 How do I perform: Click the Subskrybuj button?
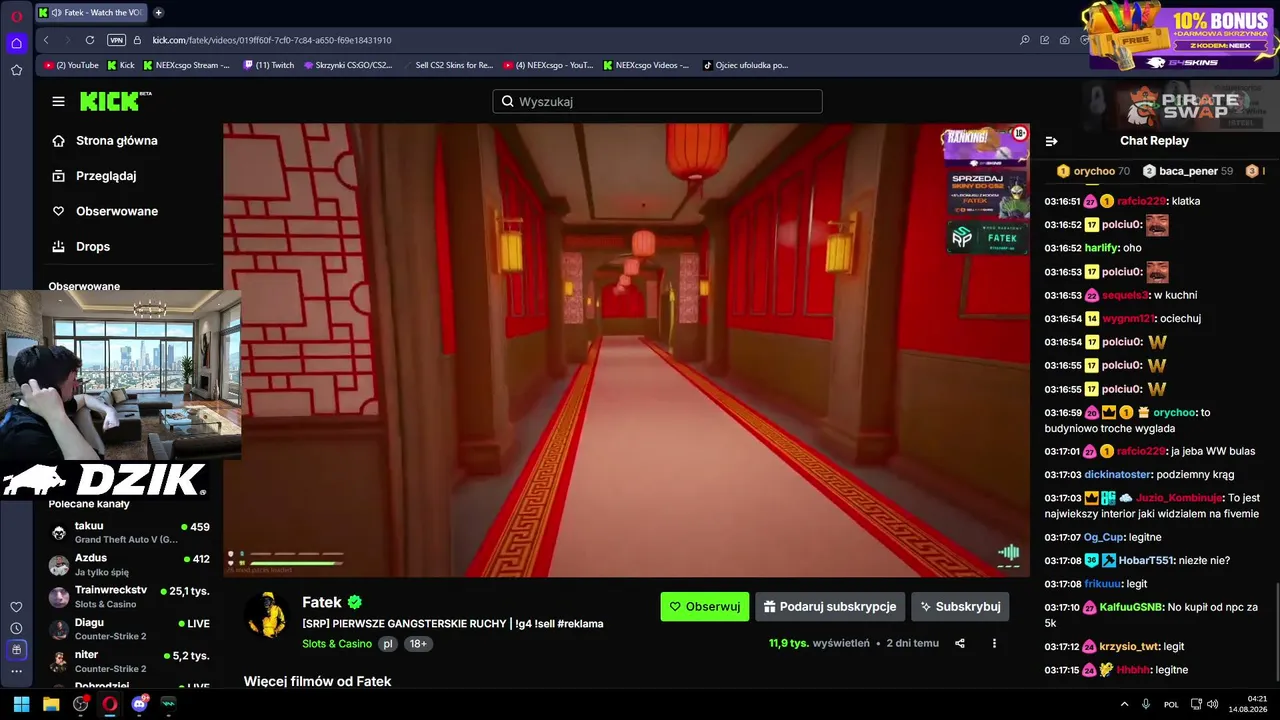tap(960, 606)
